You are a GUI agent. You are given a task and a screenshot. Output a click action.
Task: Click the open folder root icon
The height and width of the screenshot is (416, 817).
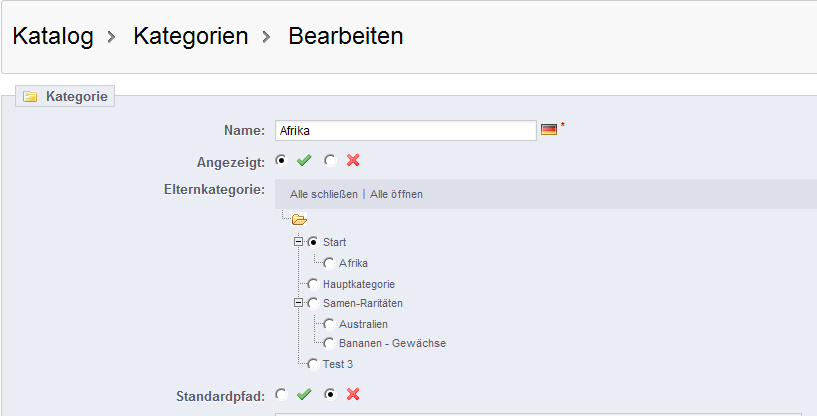point(299,219)
